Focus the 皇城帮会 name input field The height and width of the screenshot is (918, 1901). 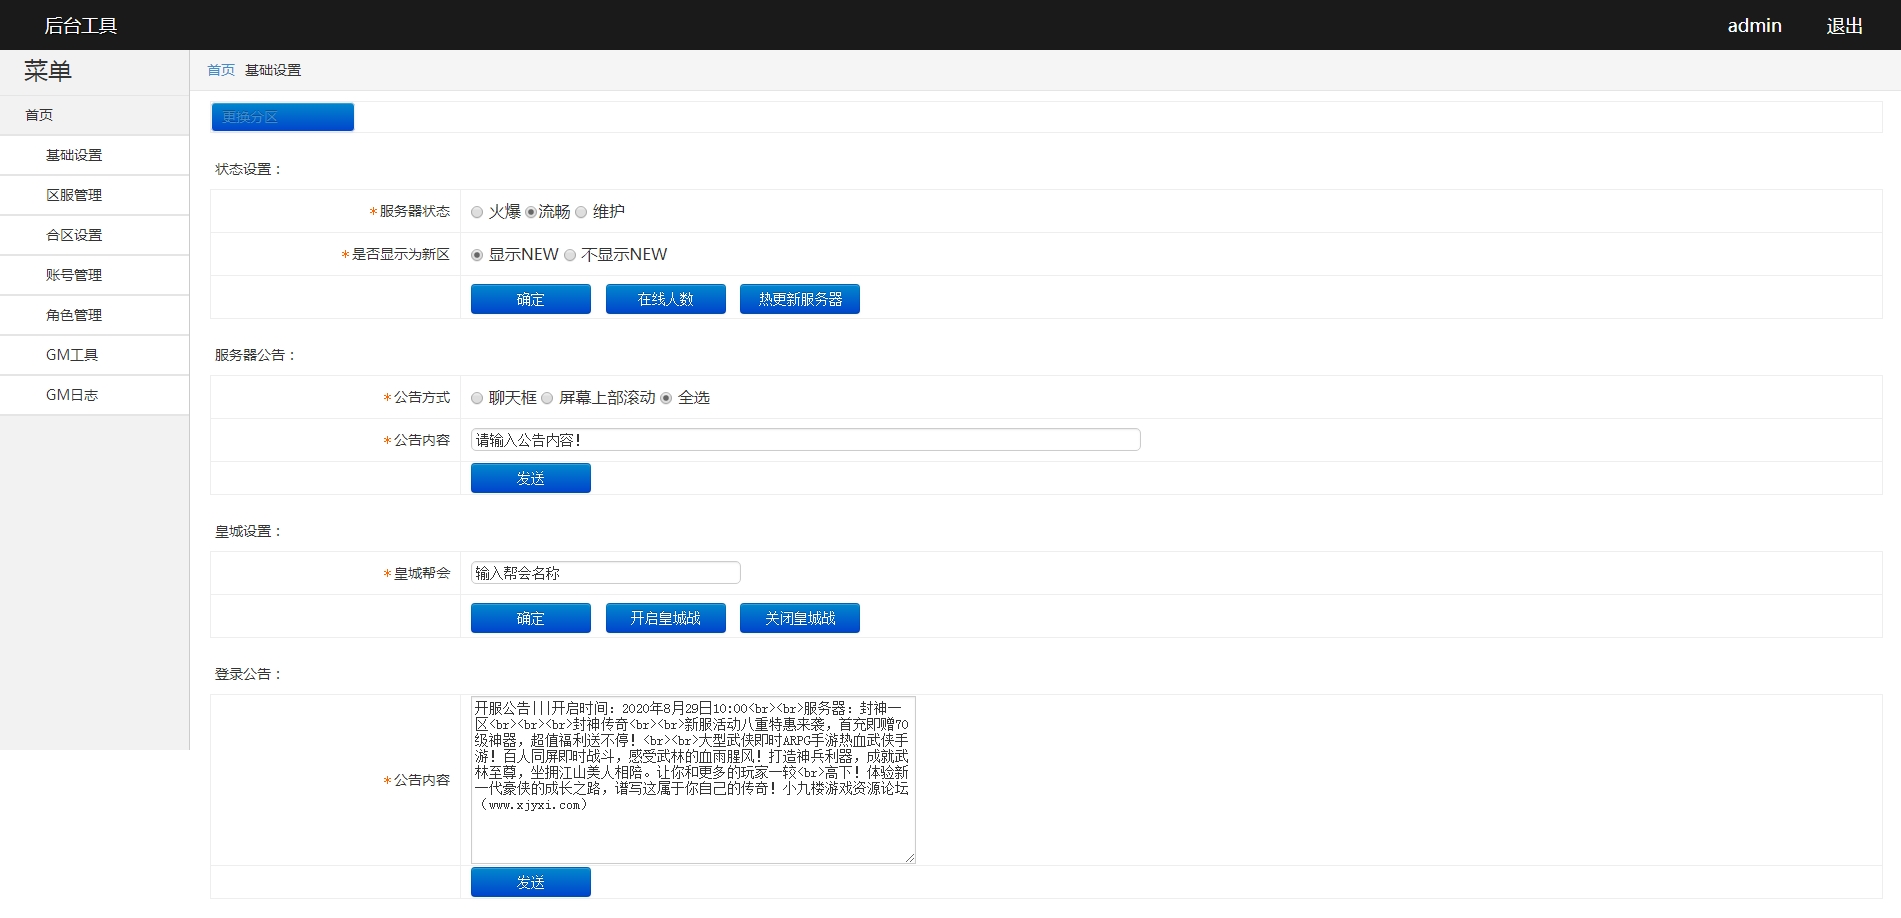coord(606,573)
